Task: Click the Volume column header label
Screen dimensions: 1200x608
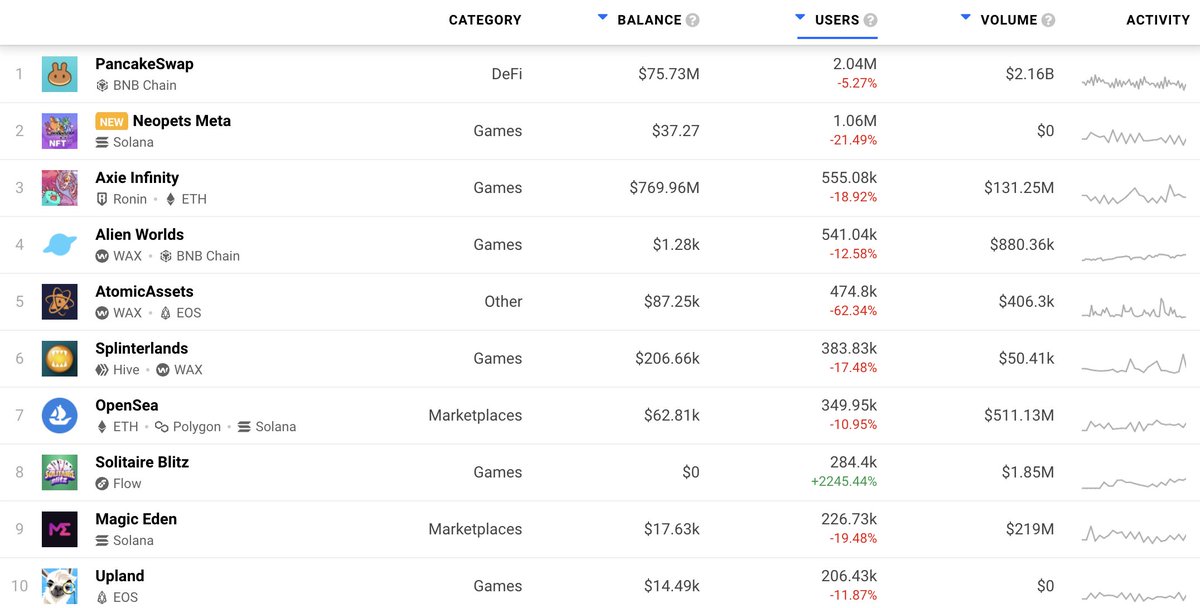Action: click(1009, 20)
